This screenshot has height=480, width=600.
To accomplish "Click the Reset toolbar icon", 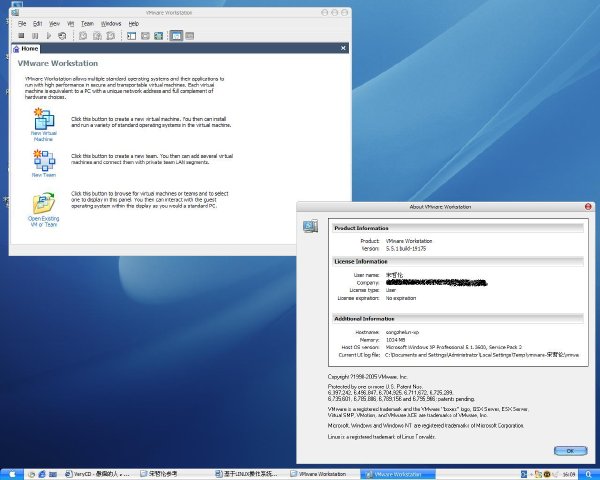I will 62,36.
